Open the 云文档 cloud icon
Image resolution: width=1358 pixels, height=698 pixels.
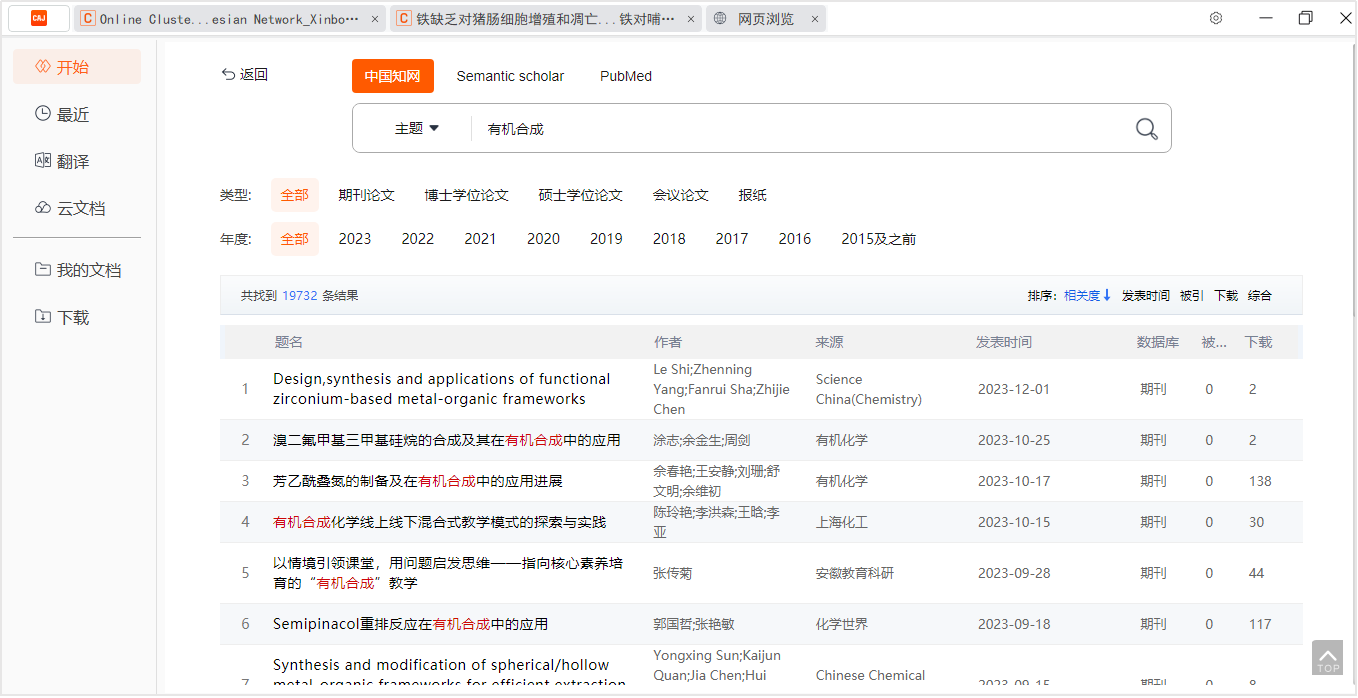click(42, 208)
